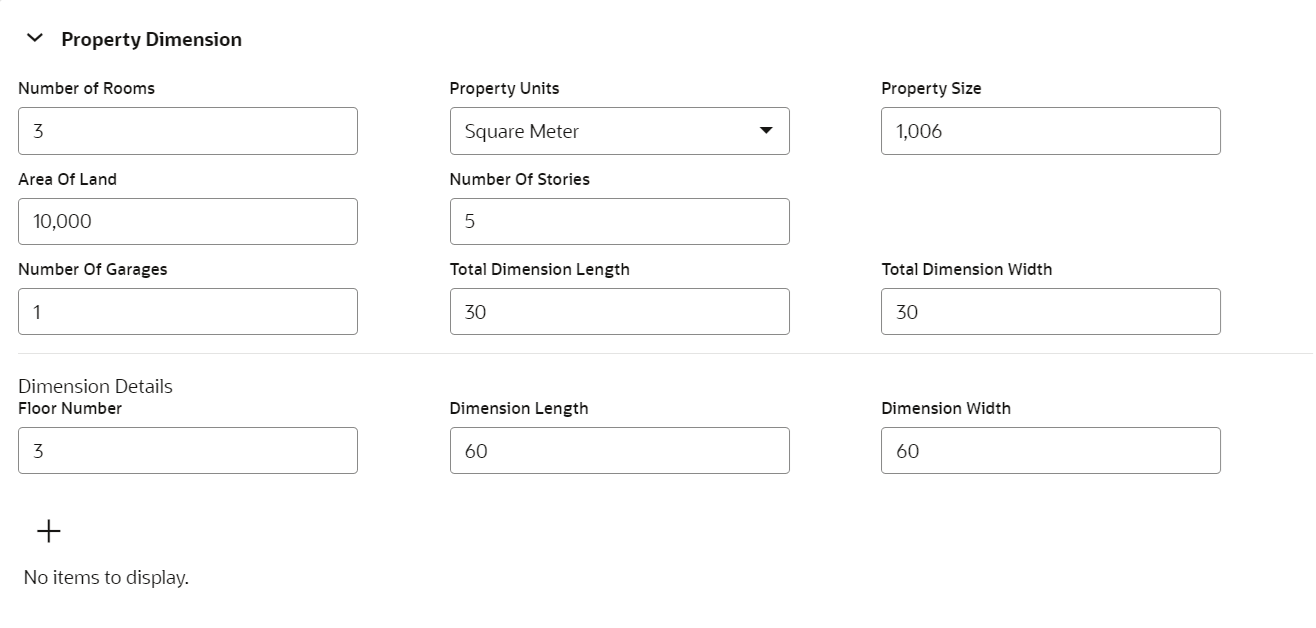The width and height of the screenshot is (1316, 628).
Task: Click the Property Units dropdown arrow
Action: [x=766, y=131]
